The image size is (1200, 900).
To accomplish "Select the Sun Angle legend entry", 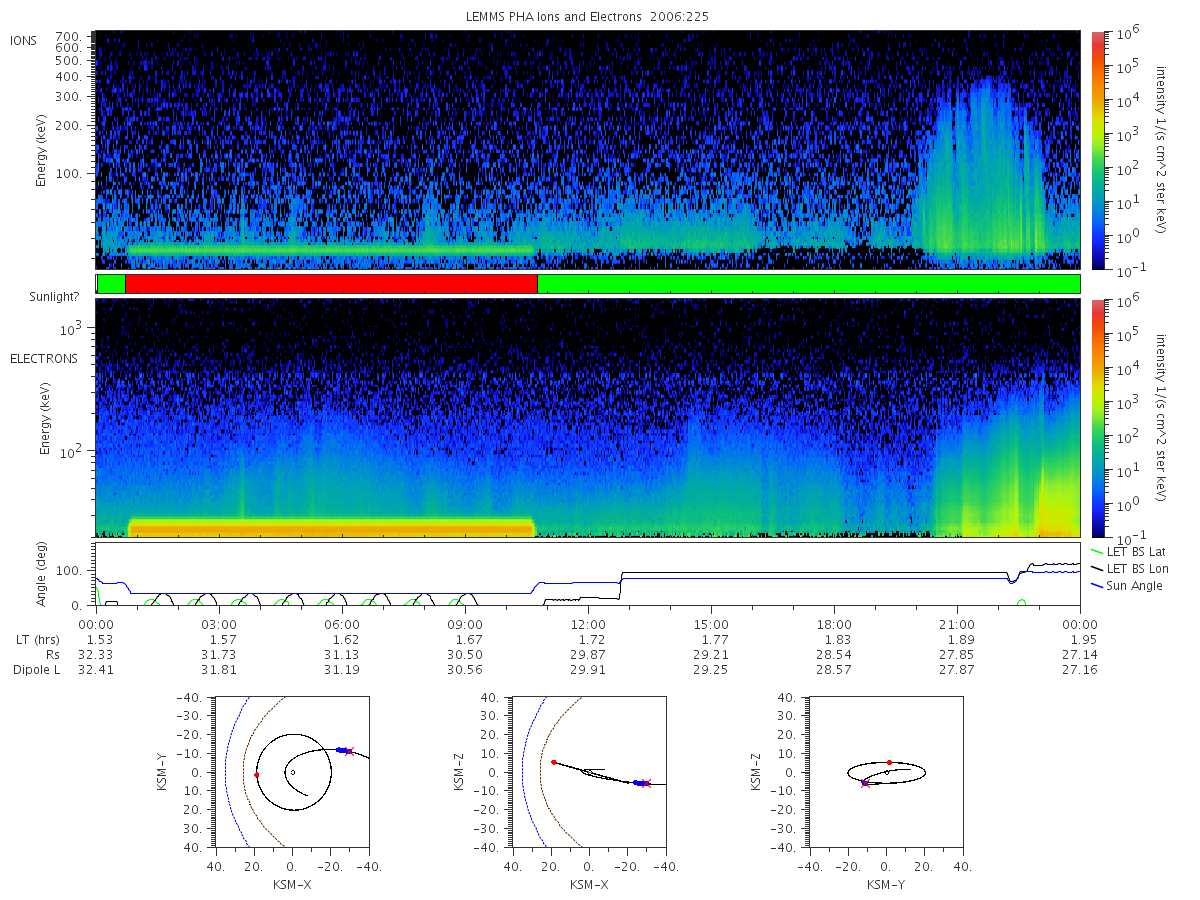I will click(x=1127, y=585).
